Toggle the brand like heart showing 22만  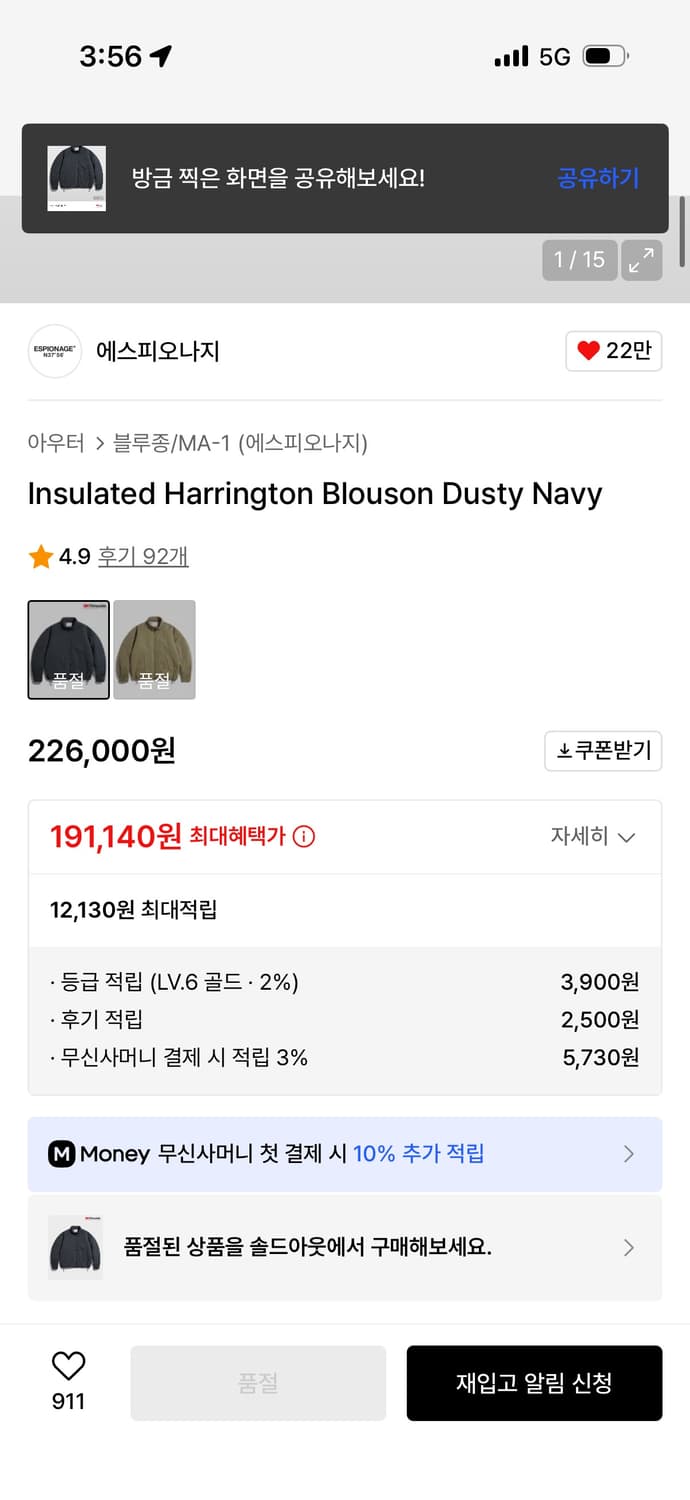pyautogui.click(x=613, y=351)
